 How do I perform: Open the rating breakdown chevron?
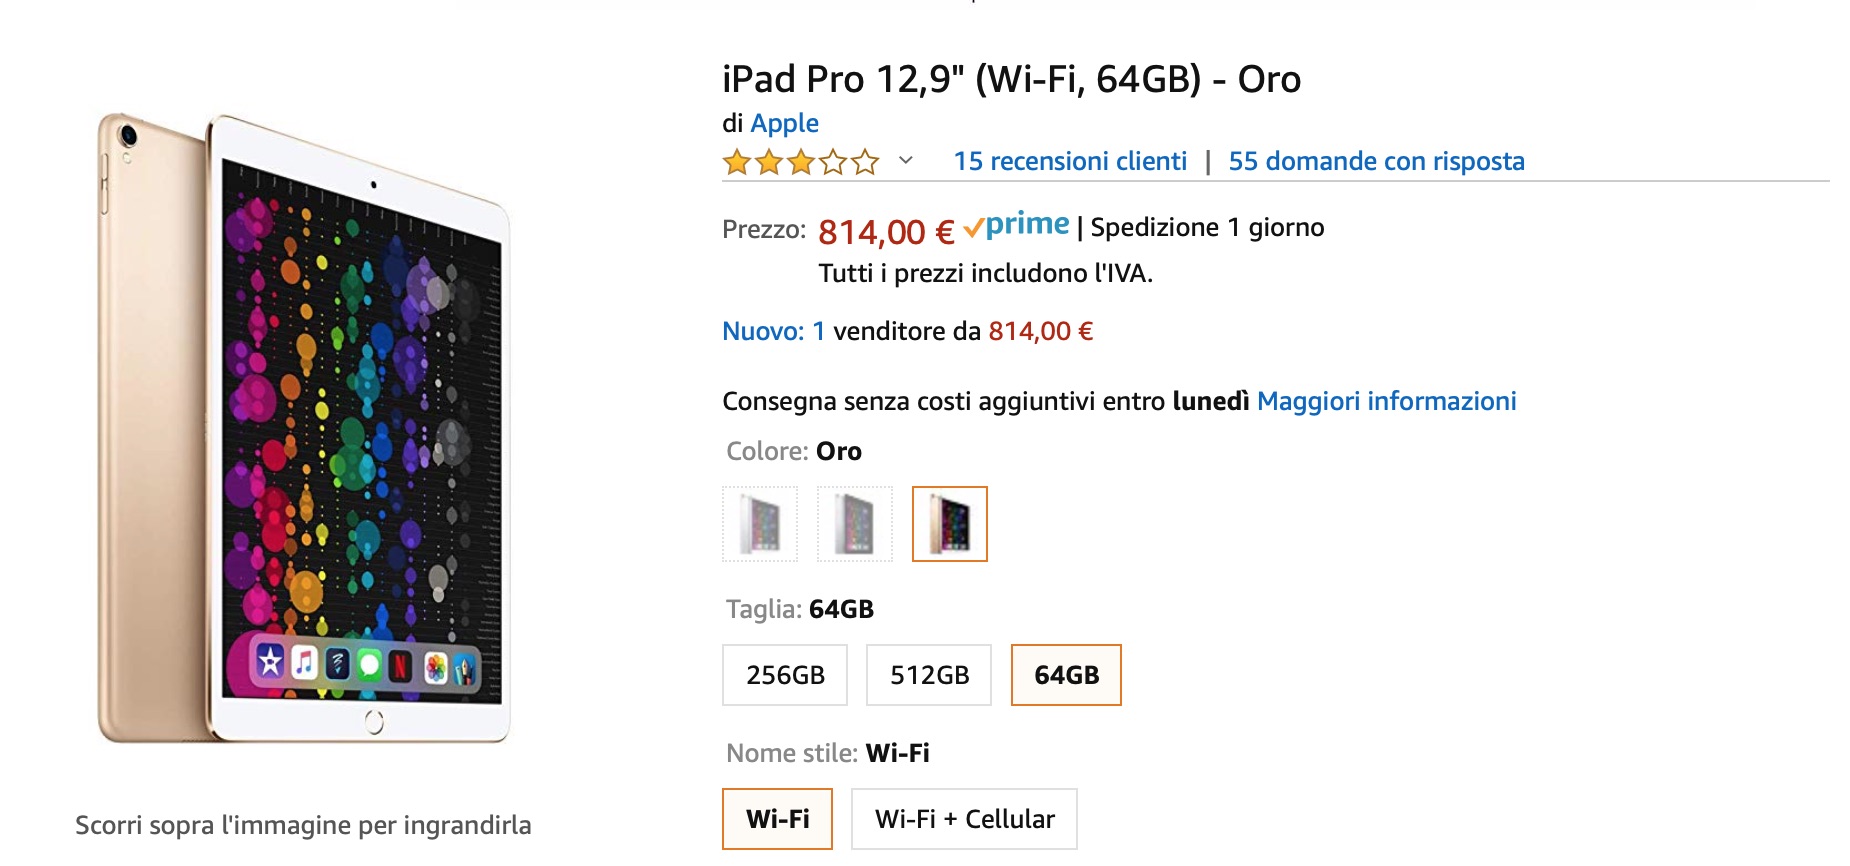906,162
